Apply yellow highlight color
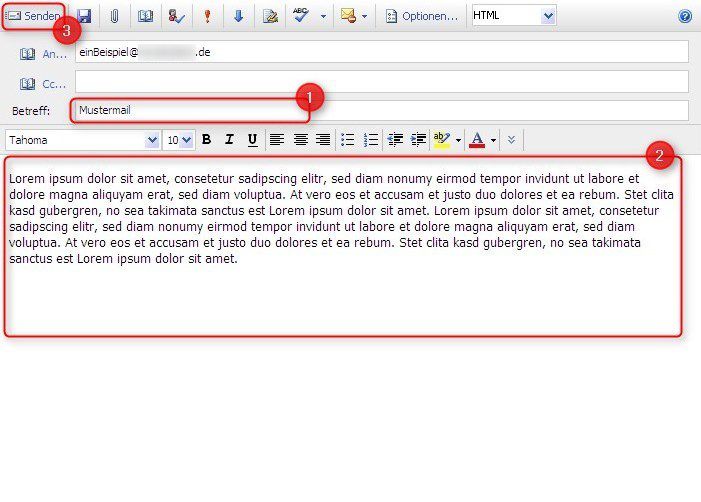701x502 pixels. coord(442,139)
